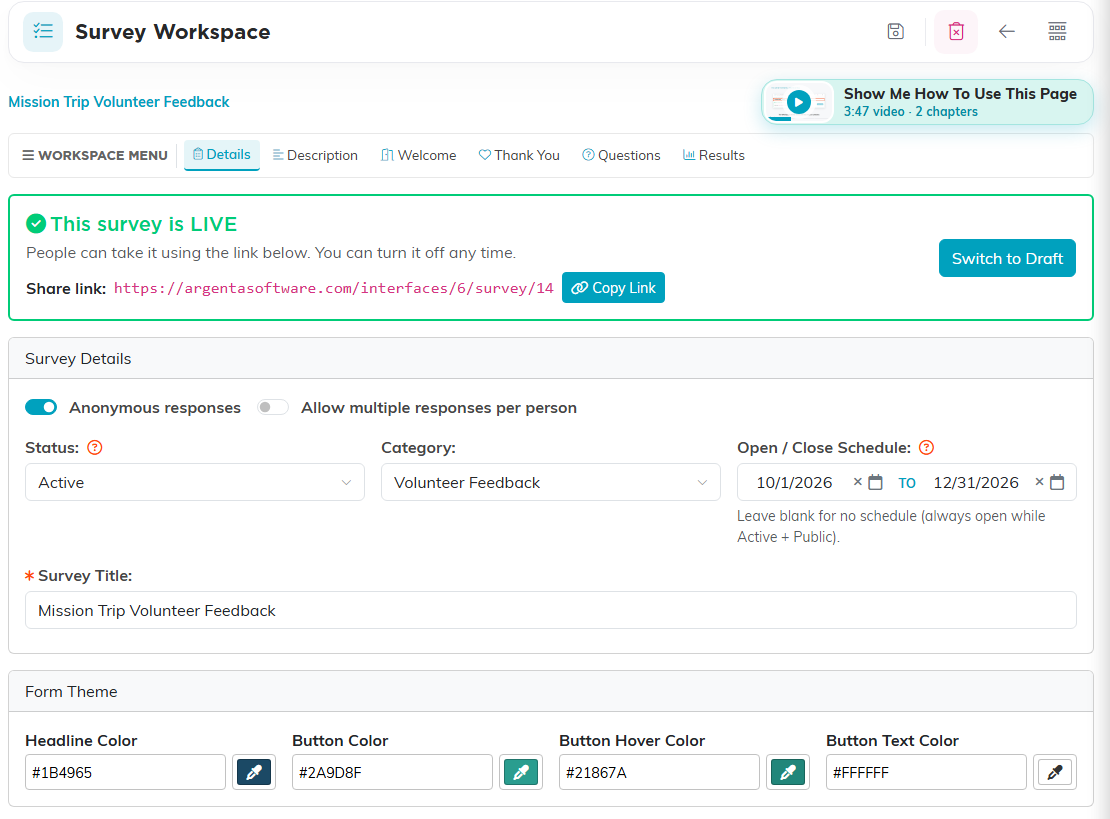
Task: Open the Workspace Menu
Action: click(95, 155)
